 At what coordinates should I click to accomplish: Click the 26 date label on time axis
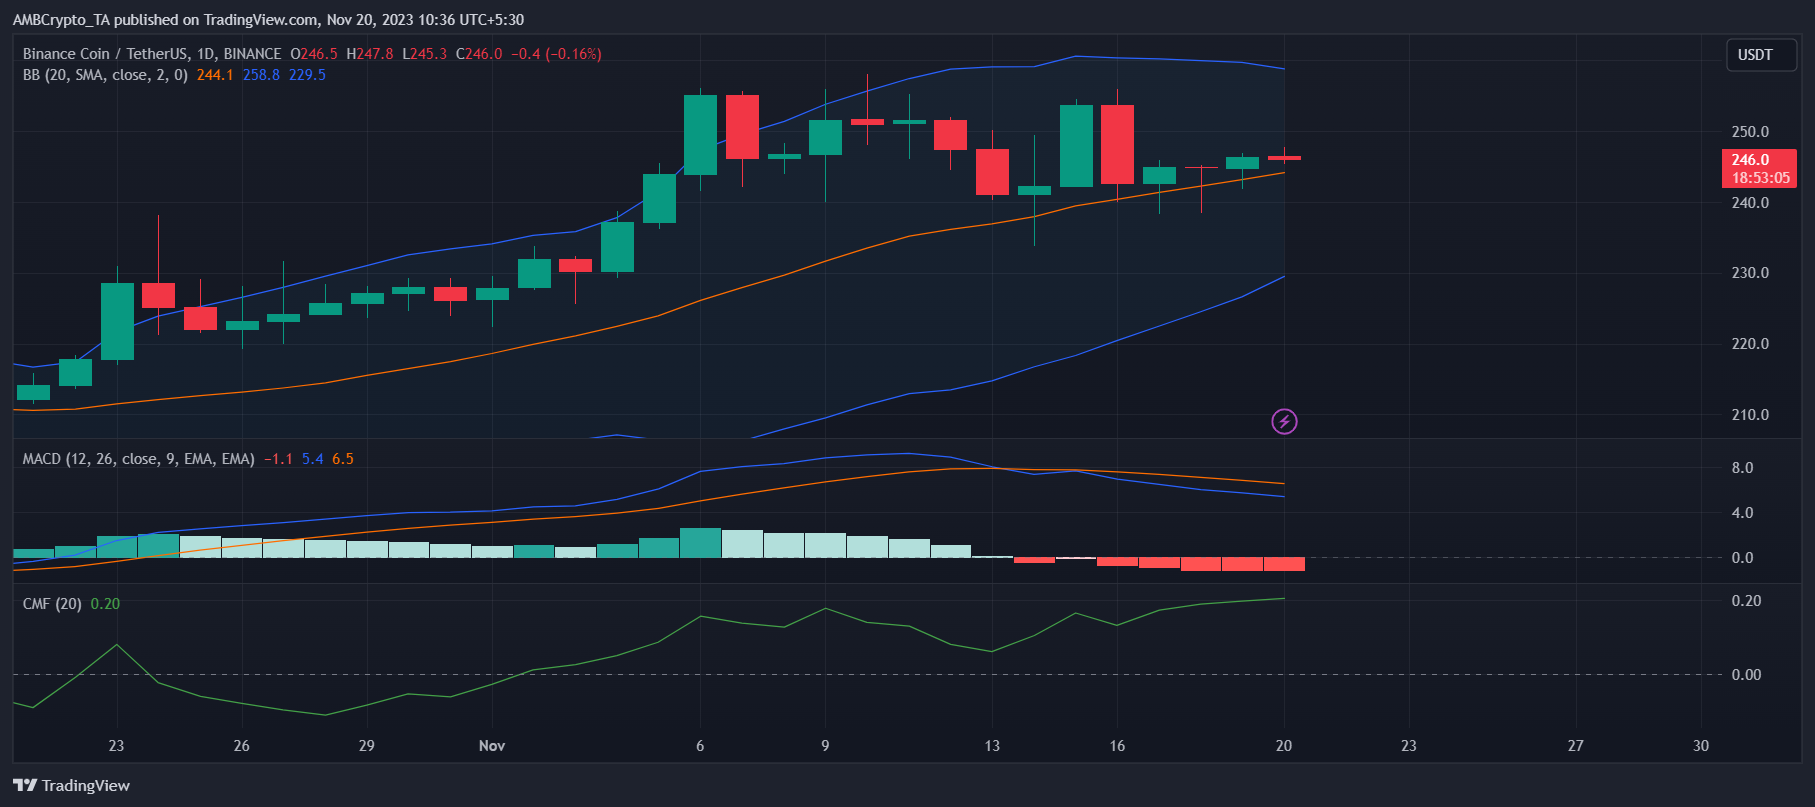click(241, 746)
